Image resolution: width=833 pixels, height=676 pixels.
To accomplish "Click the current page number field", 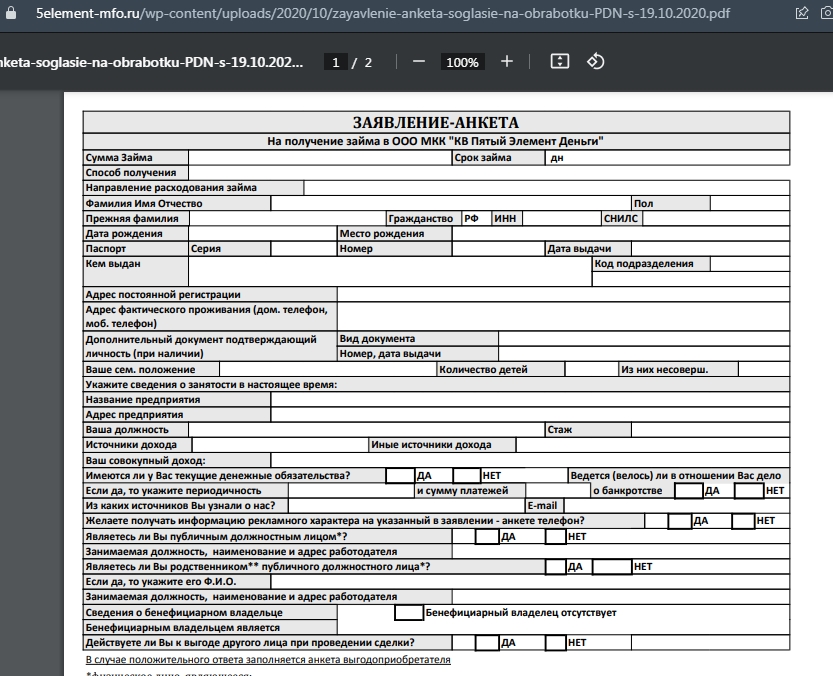I will click(338, 62).
